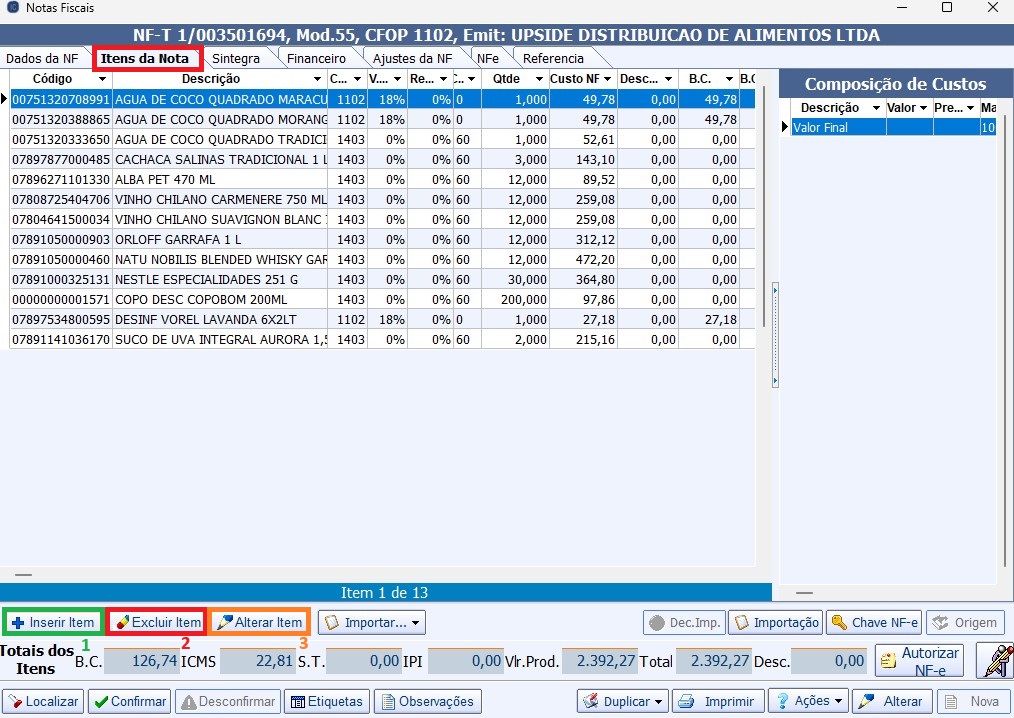Click the Inserir Item plus icon
1014x718 pixels.
(x=18, y=622)
